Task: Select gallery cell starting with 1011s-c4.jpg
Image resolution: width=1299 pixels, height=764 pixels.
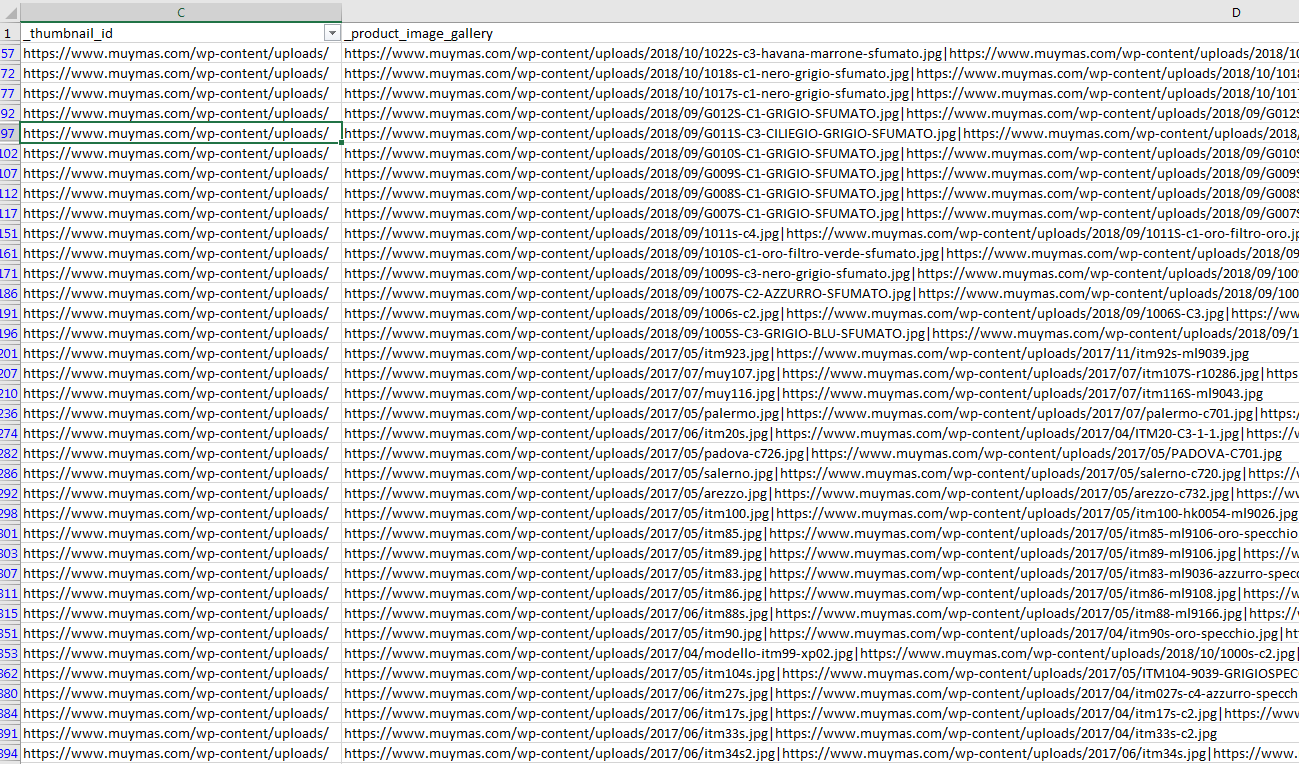Action: pos(820,233)
